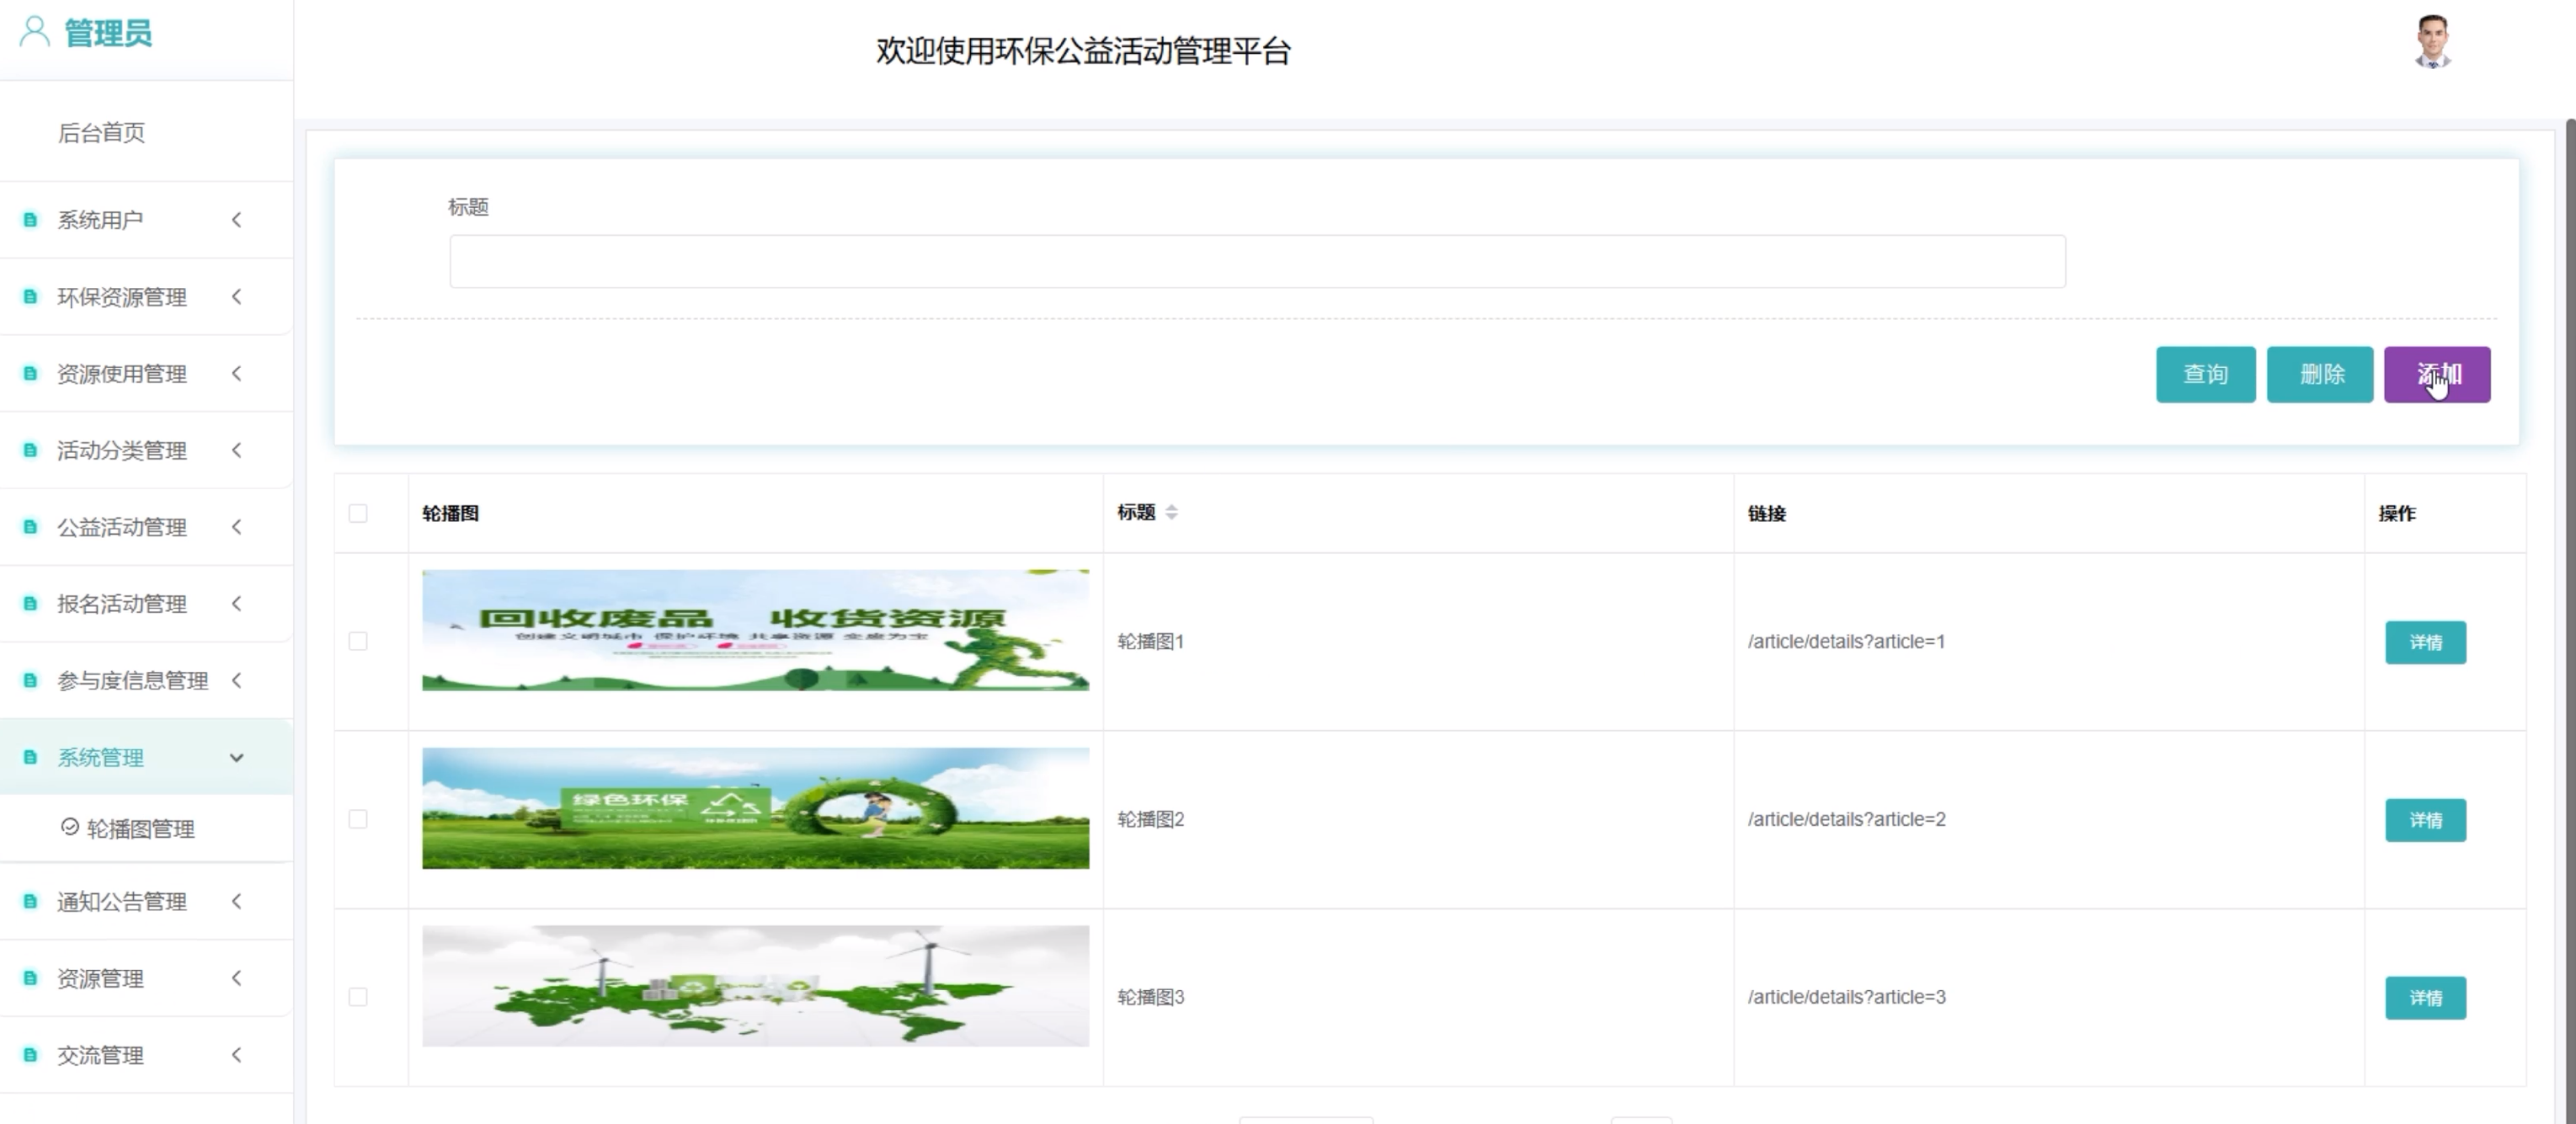2576x1124 pixels.
Task: Click the document icon beside 系统用户
Action: 30,220
